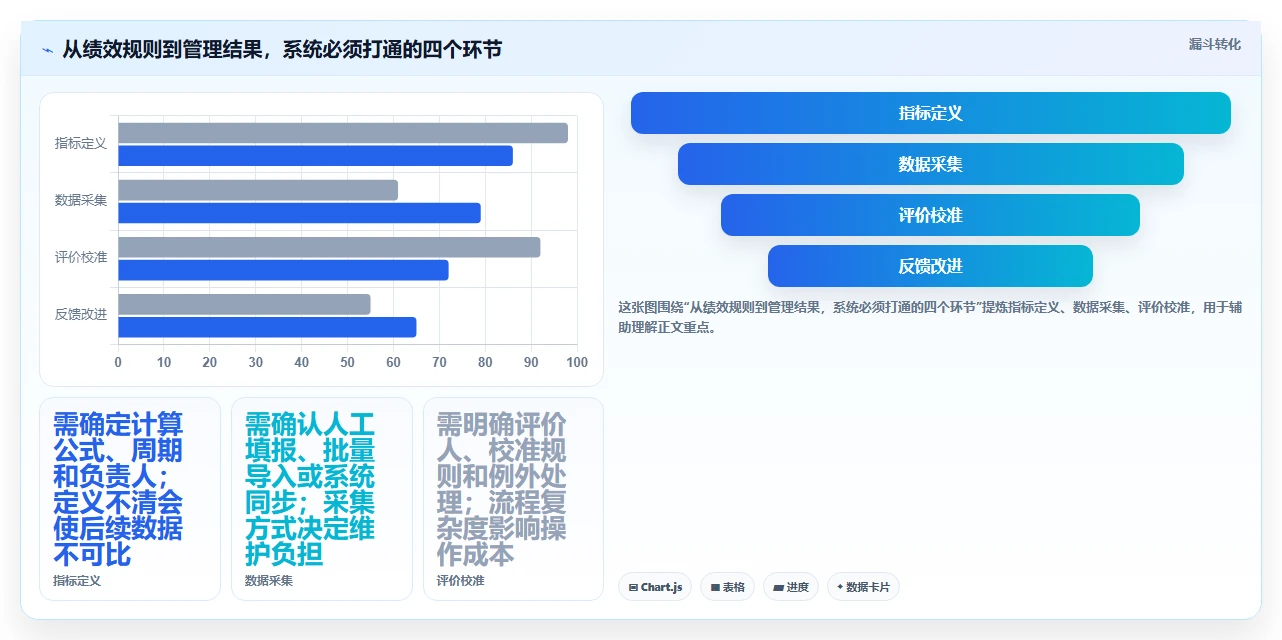Viewport: 1282px width, 640px height.
Task: Click the 进度 tag chip
Action: click(790, 587)
